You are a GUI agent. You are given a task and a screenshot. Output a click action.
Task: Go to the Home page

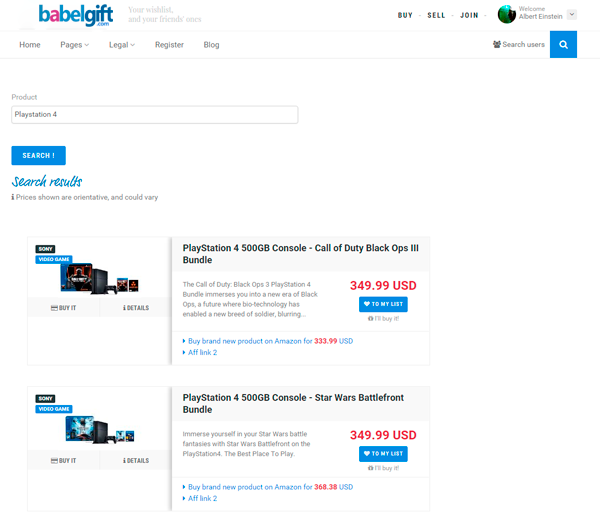point(30,45)
